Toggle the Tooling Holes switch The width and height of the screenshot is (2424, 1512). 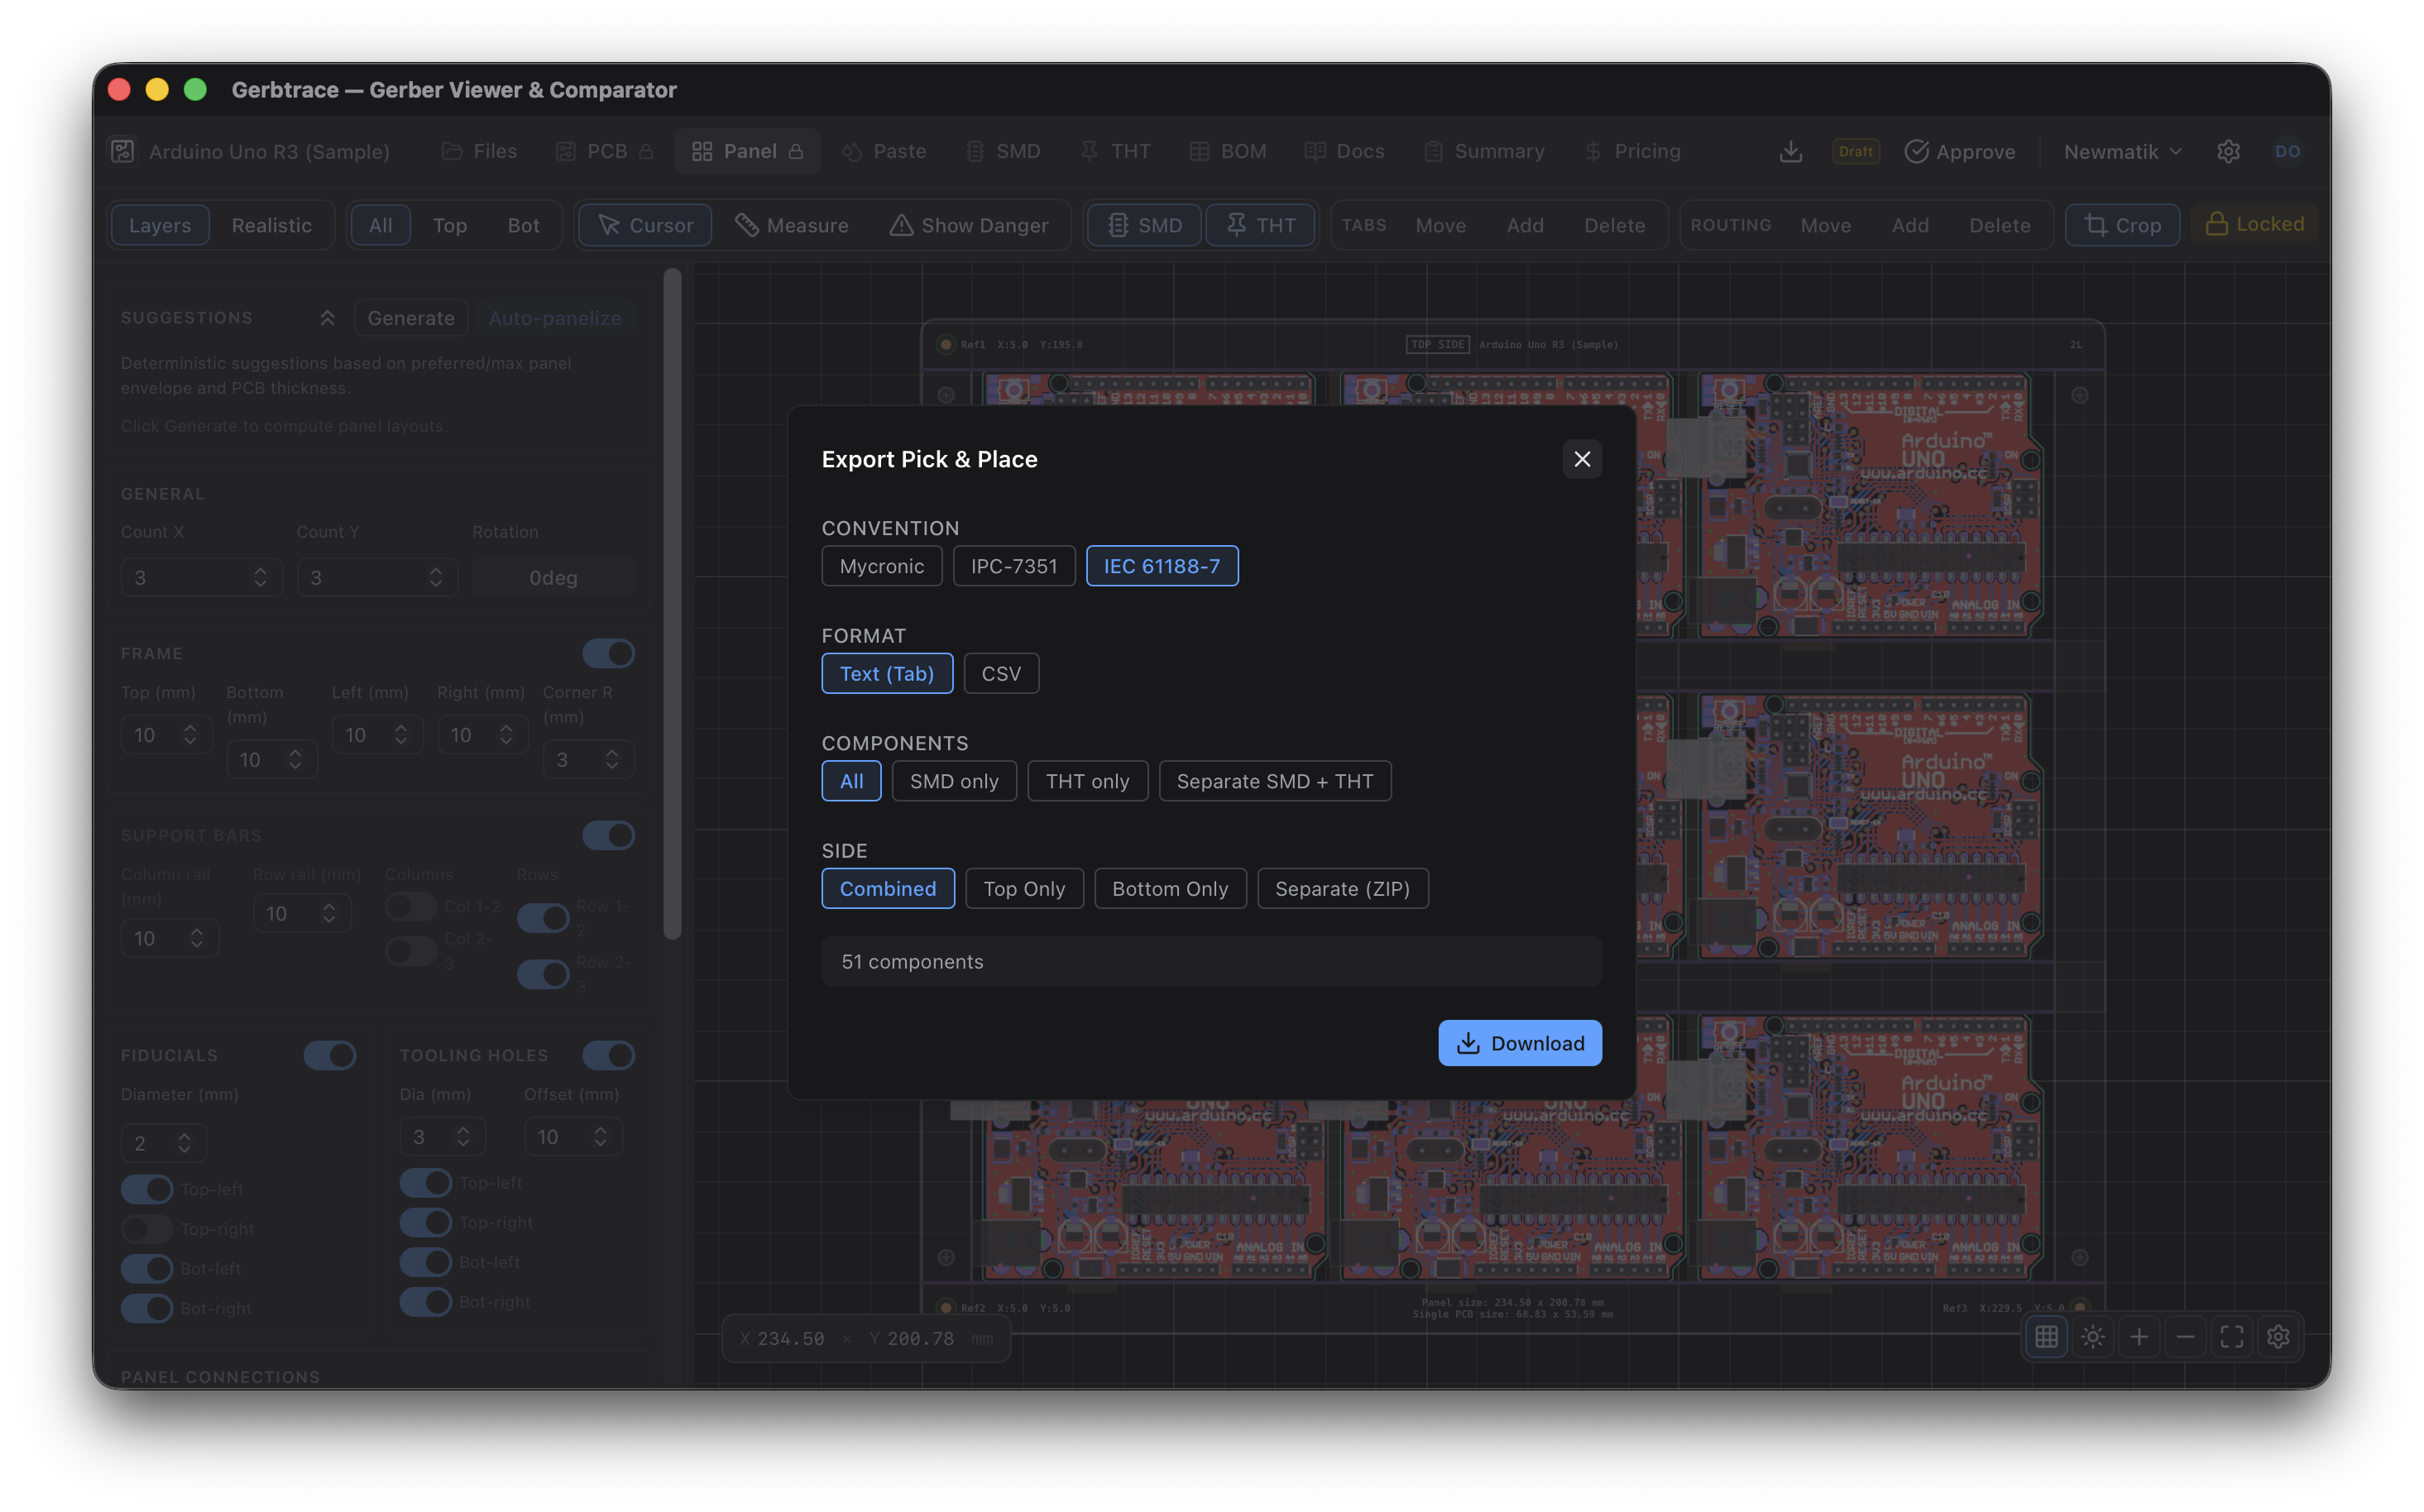(x=608, y=1055)
